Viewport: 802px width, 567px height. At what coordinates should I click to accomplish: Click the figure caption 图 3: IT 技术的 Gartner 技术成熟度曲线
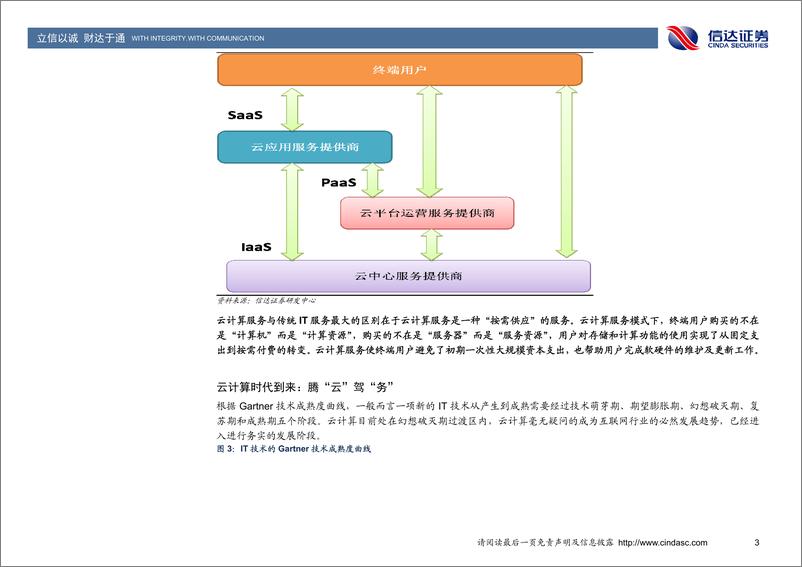coord(294,449)
